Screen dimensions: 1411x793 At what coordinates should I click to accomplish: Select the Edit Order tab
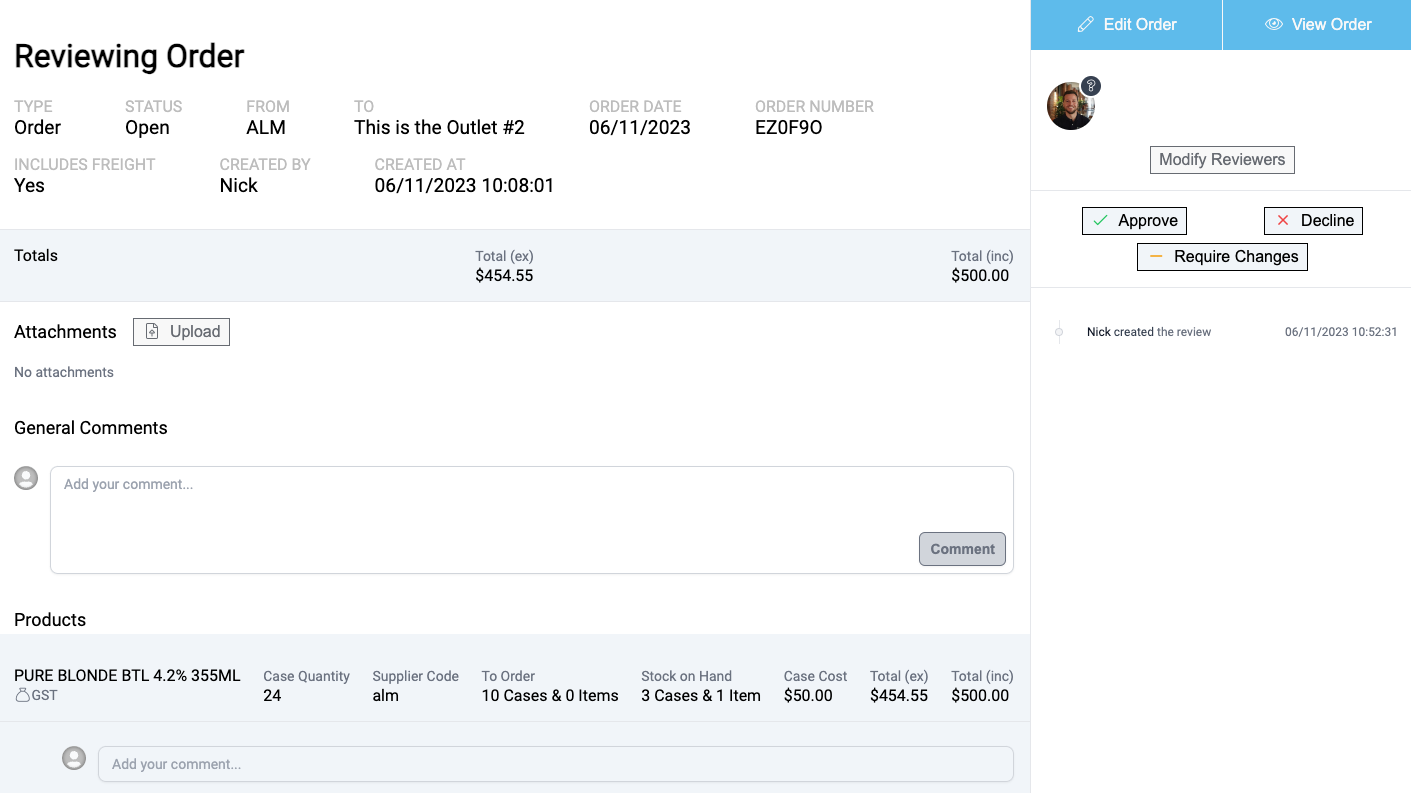click(x=1126, y=24)
